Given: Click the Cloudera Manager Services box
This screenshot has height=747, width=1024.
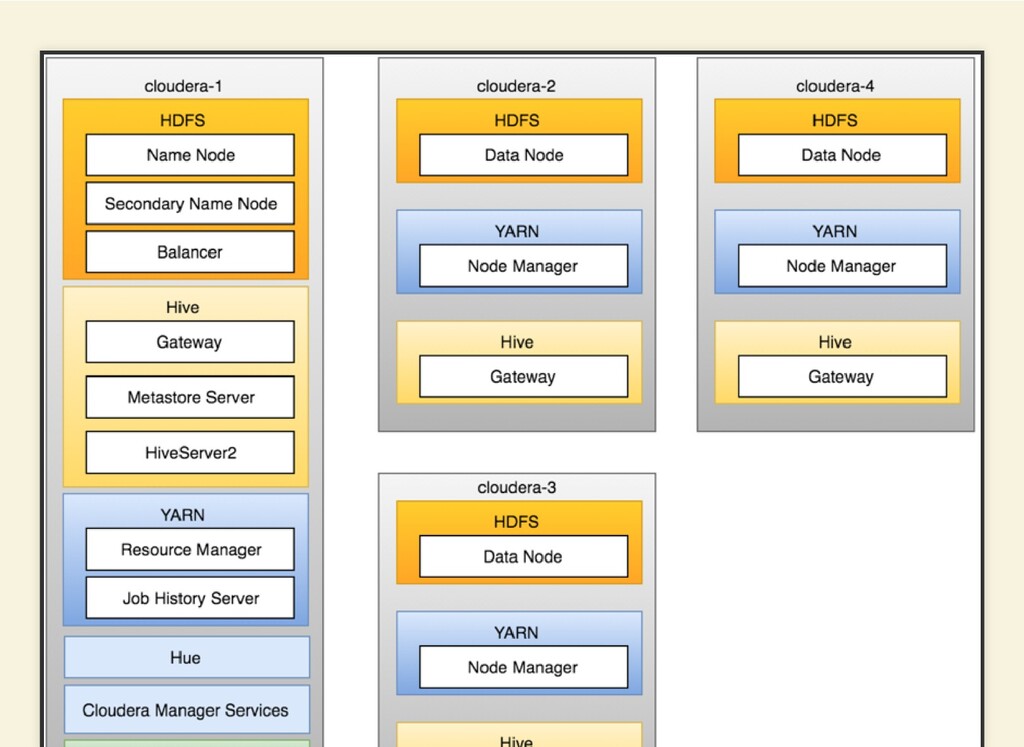Looking at the screenshot, I should 187,709.
